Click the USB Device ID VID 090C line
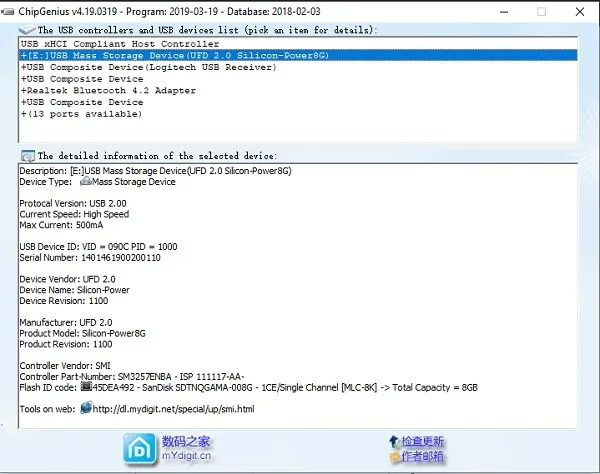 pyautogui.click(x=98, y=247)
